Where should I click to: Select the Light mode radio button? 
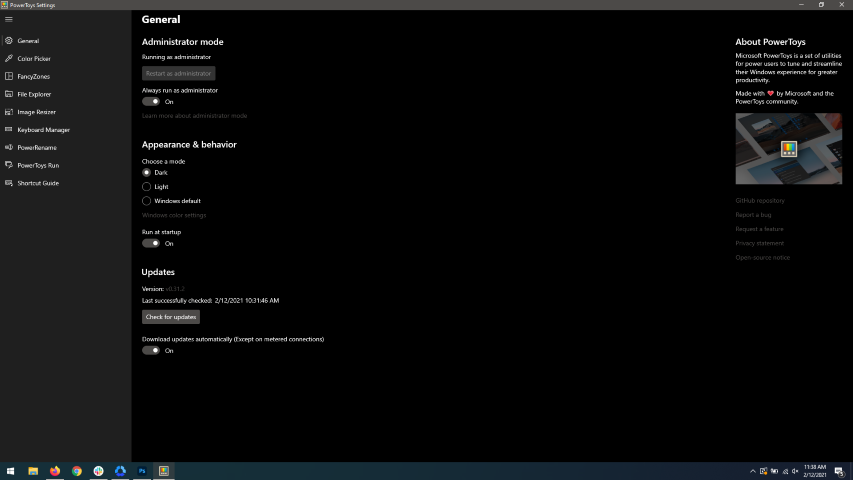pos(146,187)
